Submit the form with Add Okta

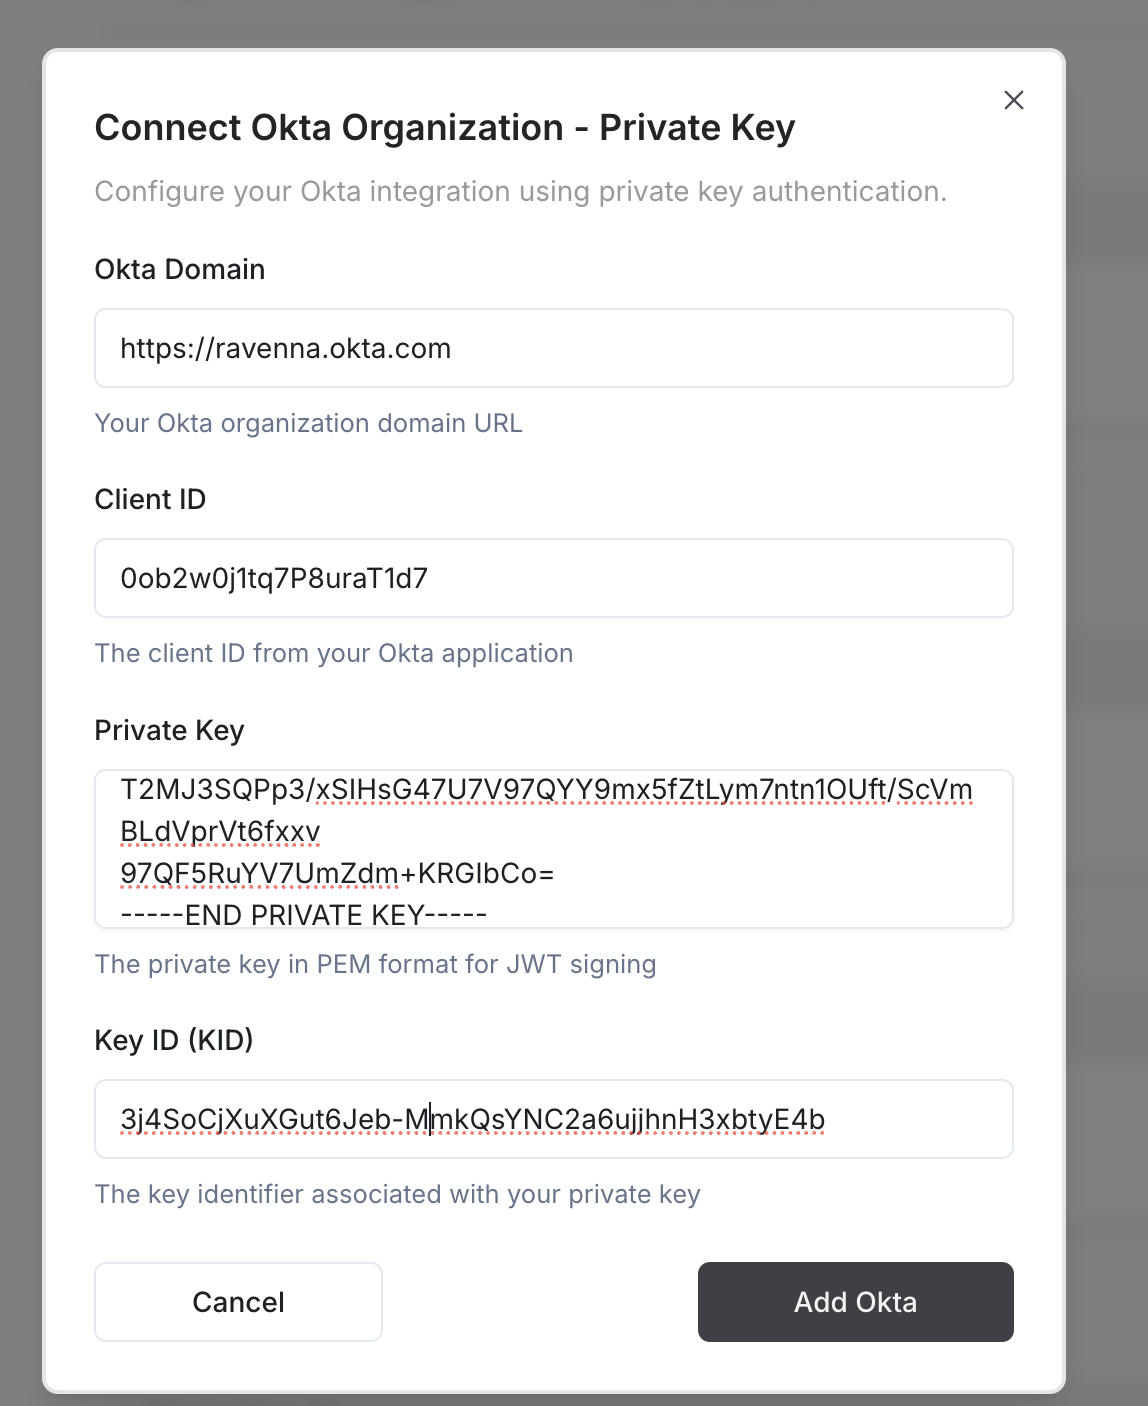coord(855,1302)
